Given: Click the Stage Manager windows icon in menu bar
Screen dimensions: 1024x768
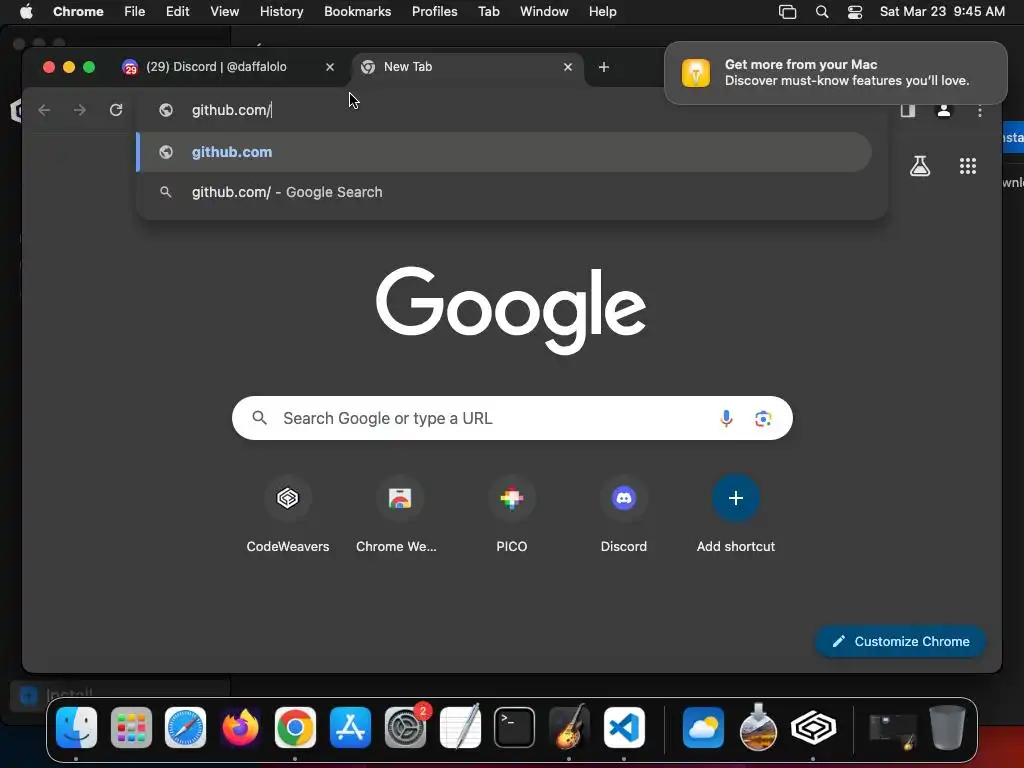Looking at the screenshot, I should 788,12.
